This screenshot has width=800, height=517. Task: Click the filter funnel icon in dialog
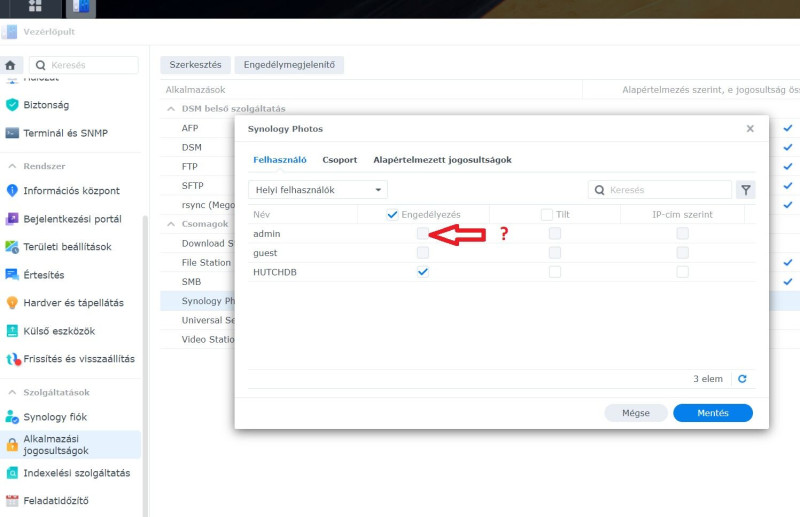(745, 190)
